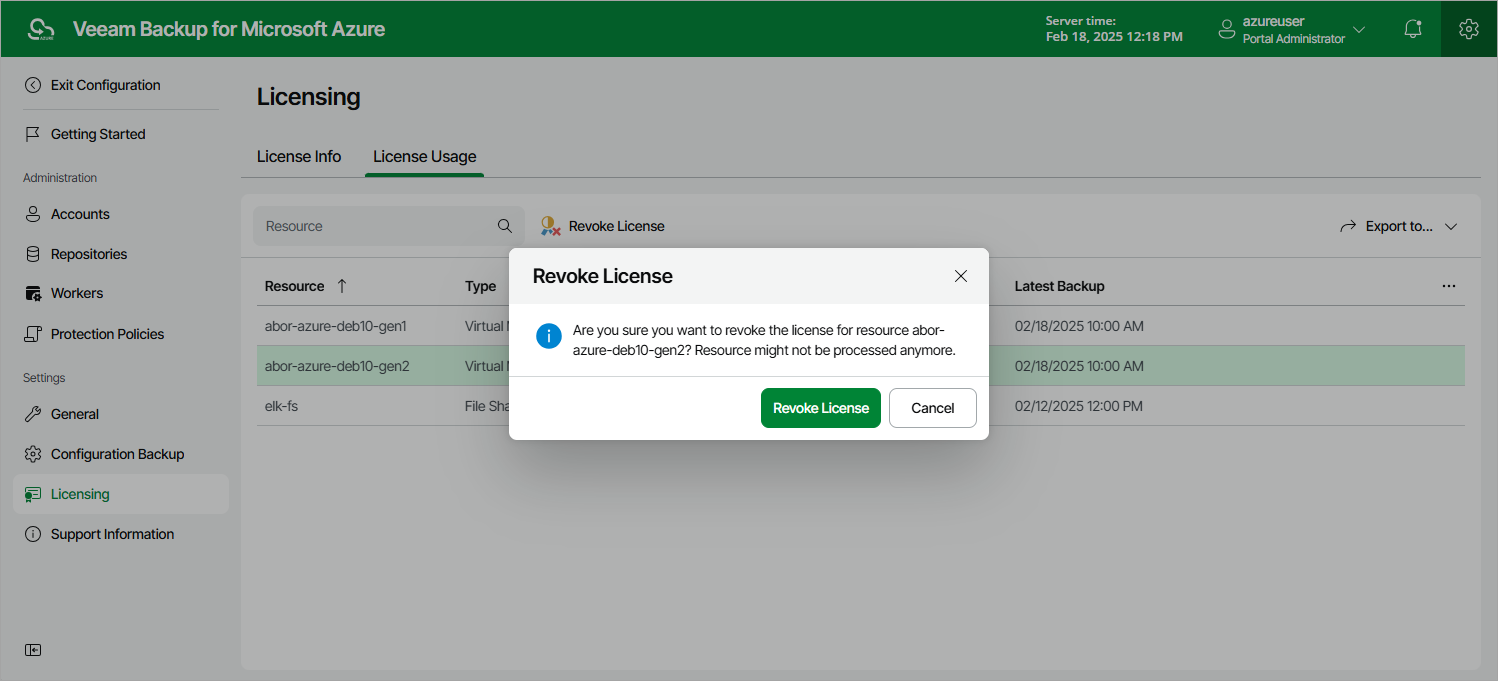Viewport: 1498px width, 681px height.
Task: Click the Workers sidebar icon
Action: (x=33, y=293)
